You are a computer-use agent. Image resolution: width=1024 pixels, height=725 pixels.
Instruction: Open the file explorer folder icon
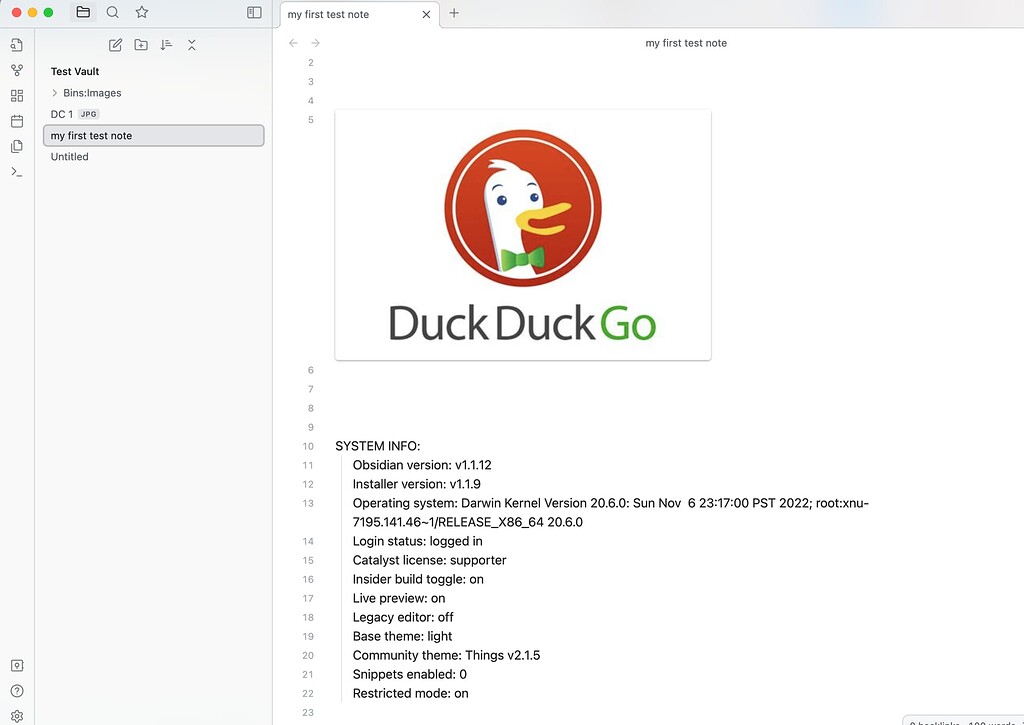click(x=83, y=12)
